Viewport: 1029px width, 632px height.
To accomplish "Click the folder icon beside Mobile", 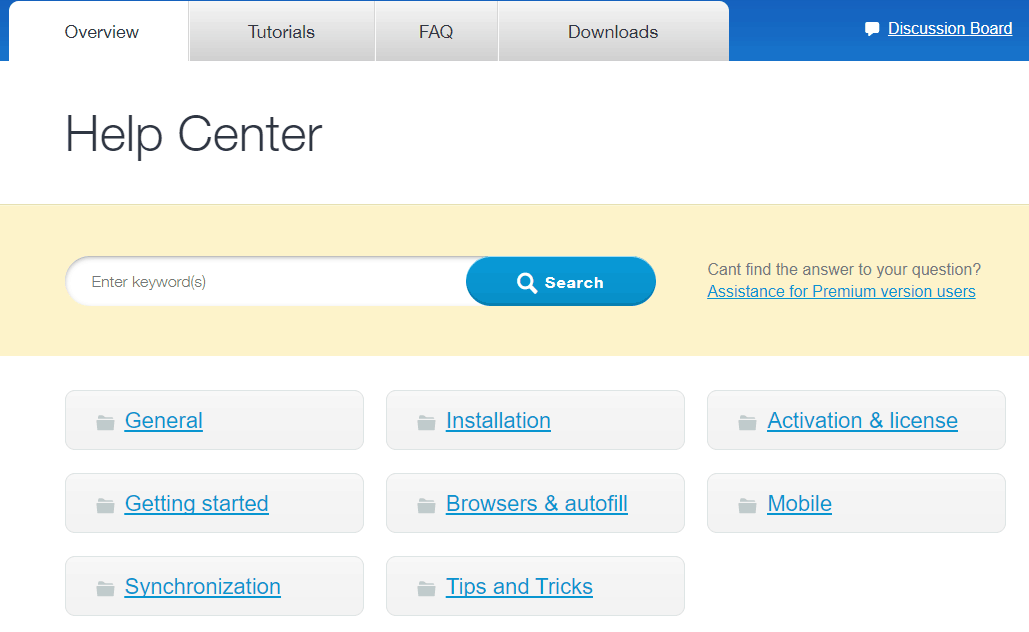I will (x=747, y=504).
